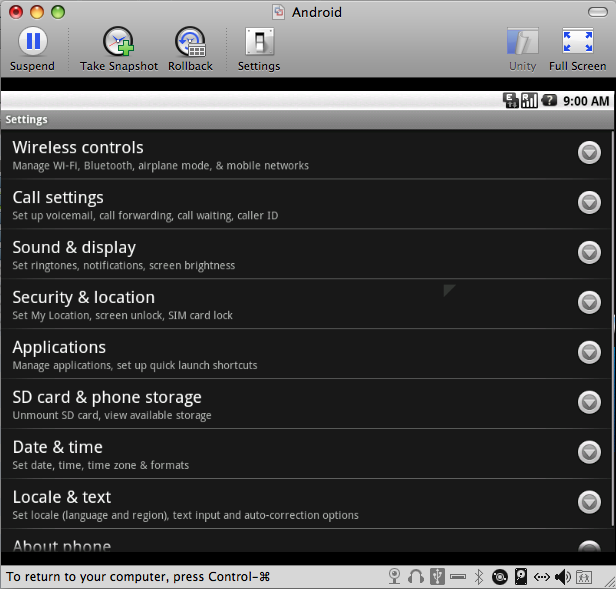Take a snapshot of the virtual machine
This screenshot has width=616, height=589.
pyautogui.click(x=119, y=42)
